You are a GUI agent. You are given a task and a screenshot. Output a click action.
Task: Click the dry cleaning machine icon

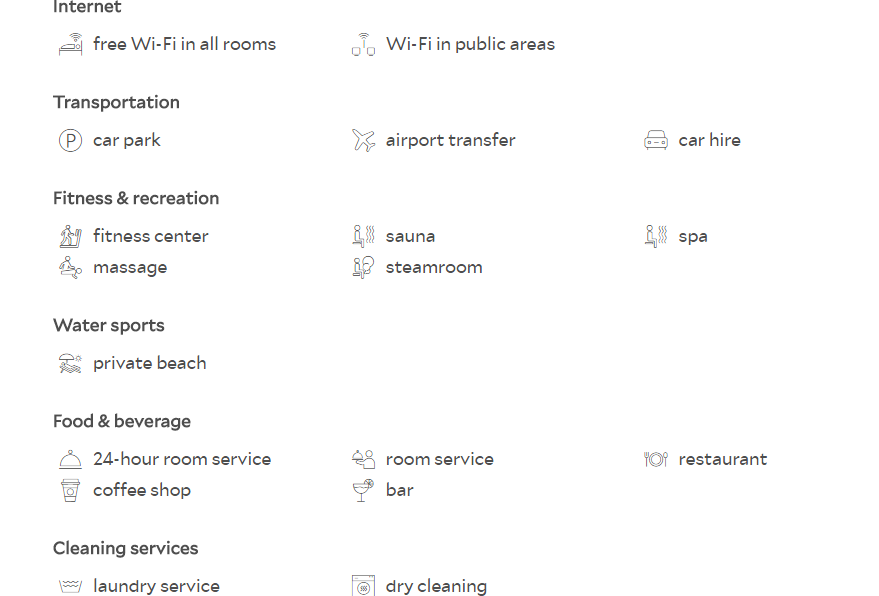coord(363,585)
